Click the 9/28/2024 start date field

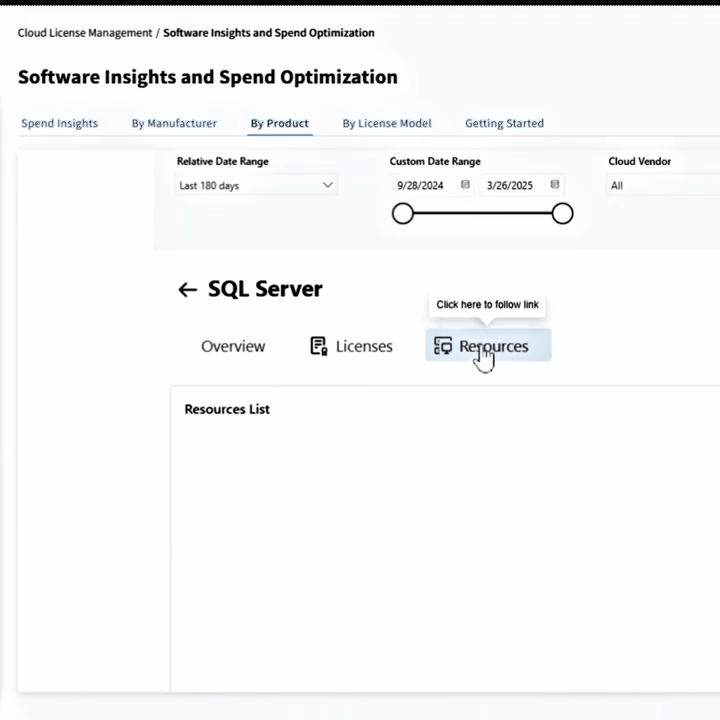point(420,185)
